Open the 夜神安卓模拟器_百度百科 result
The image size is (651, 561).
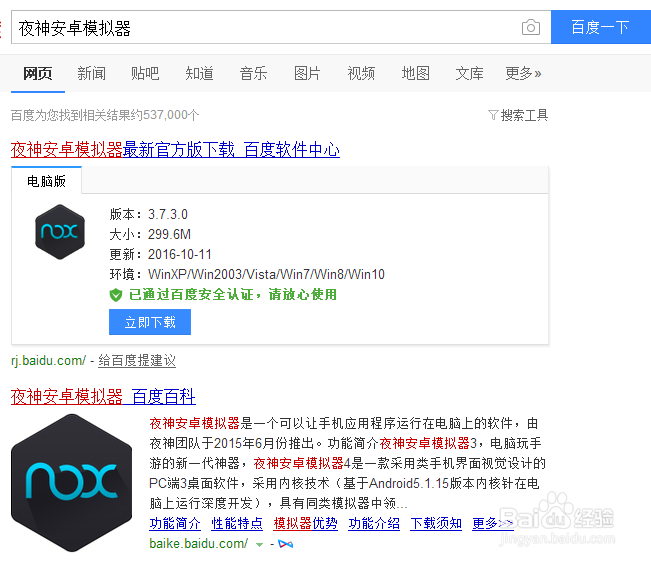click(103, 396)
